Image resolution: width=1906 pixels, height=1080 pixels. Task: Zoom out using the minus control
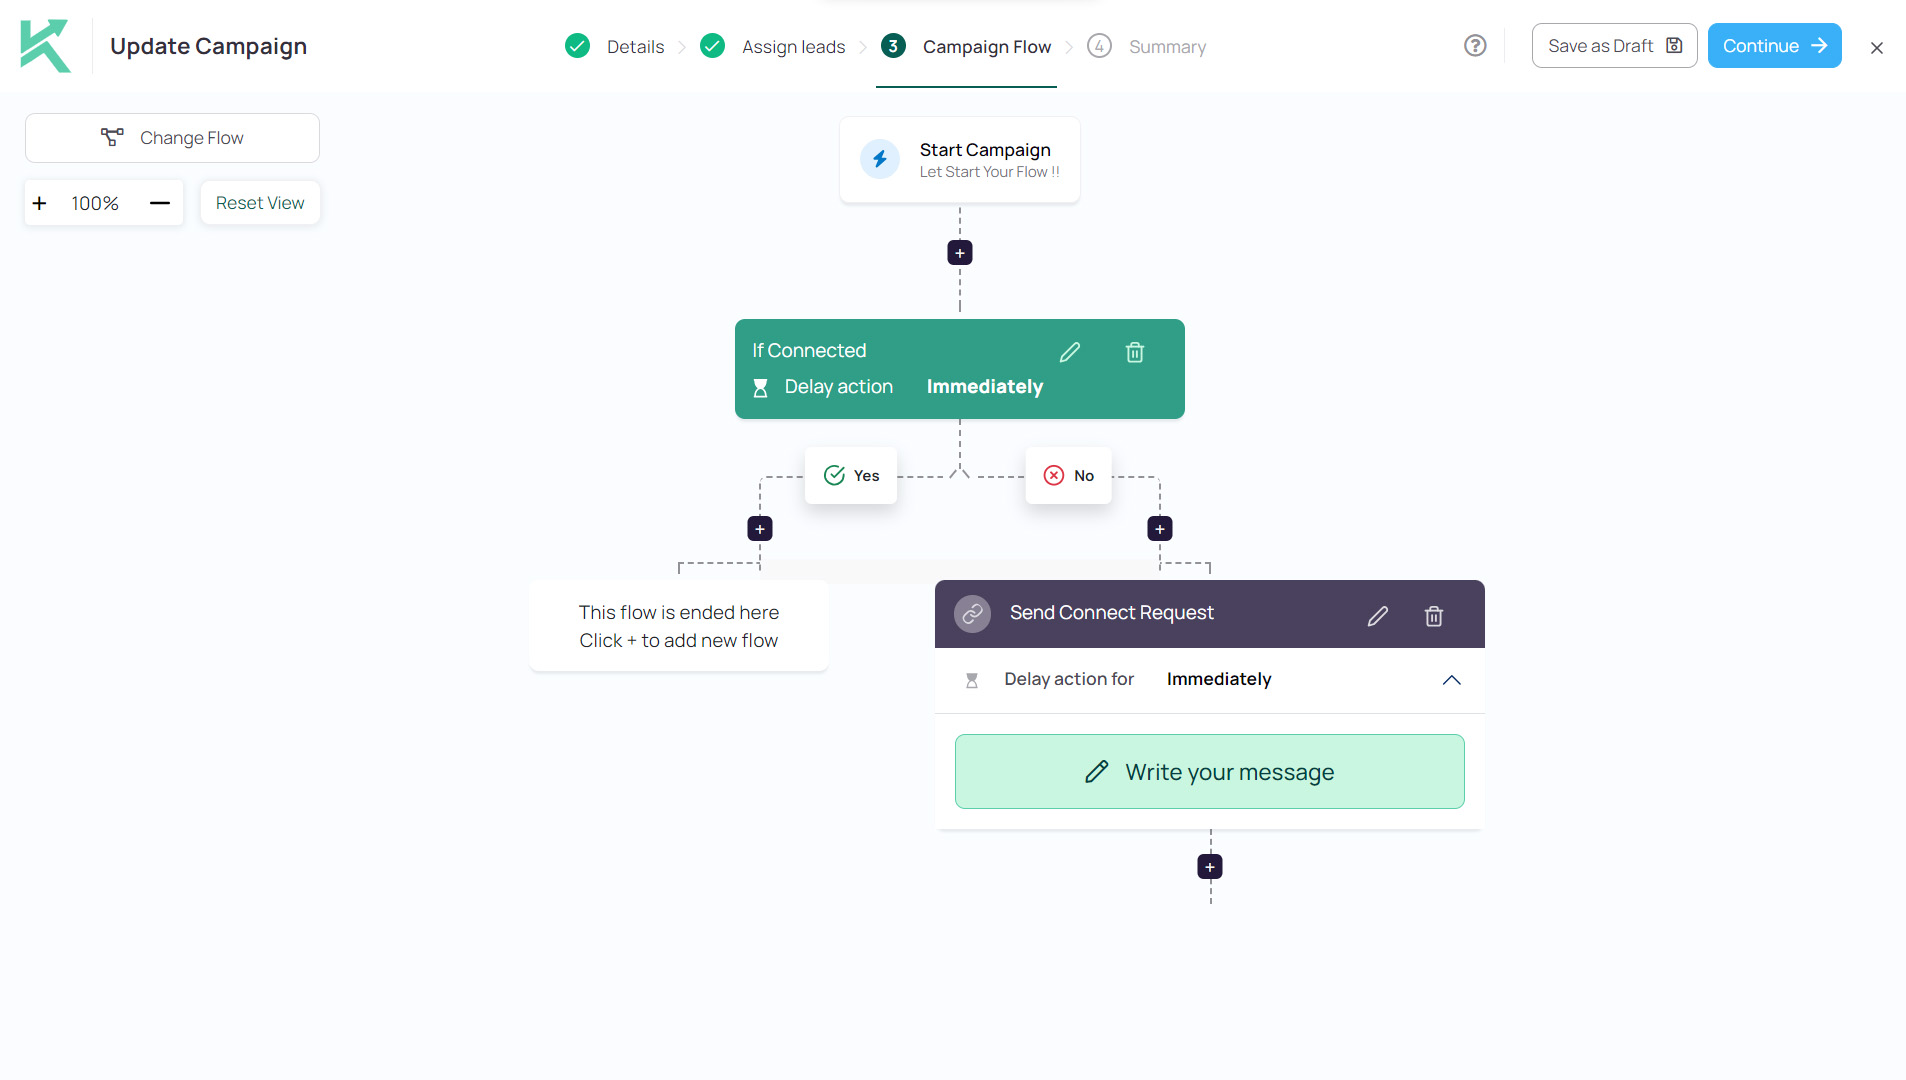coord(160,203)
